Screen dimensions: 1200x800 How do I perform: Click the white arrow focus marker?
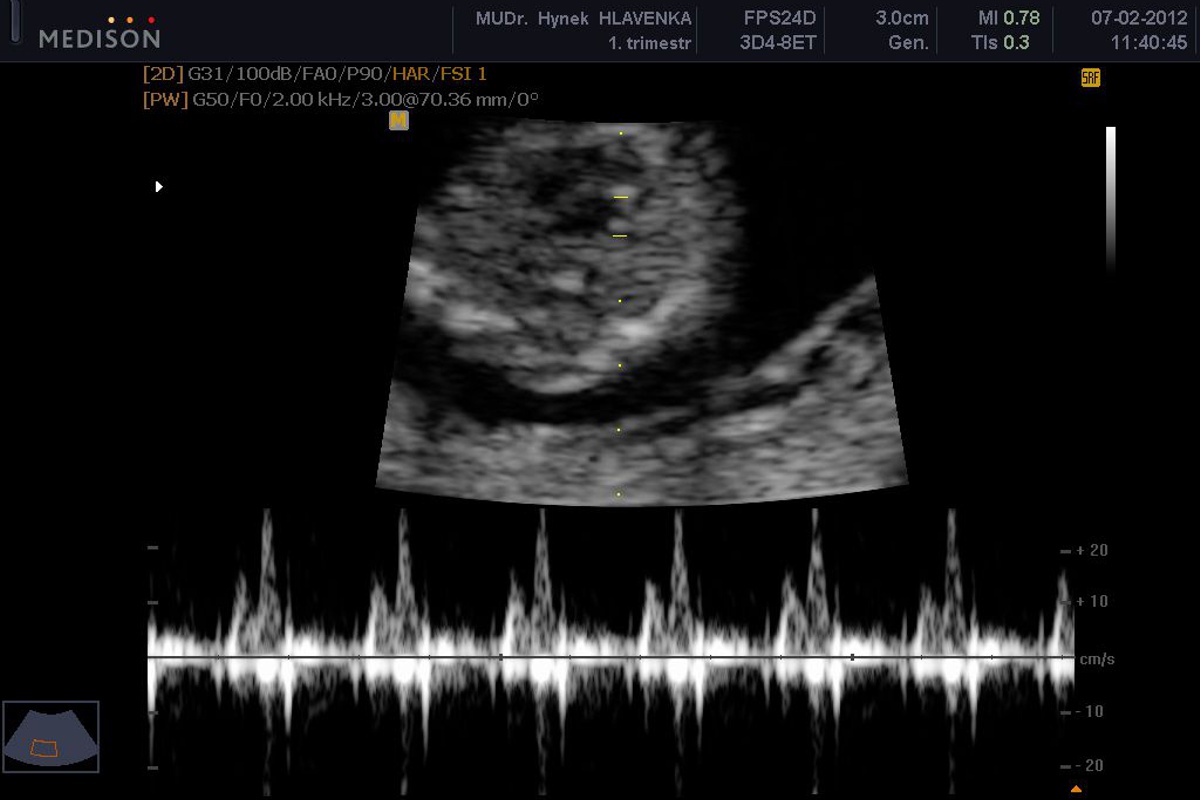point(158,186)
